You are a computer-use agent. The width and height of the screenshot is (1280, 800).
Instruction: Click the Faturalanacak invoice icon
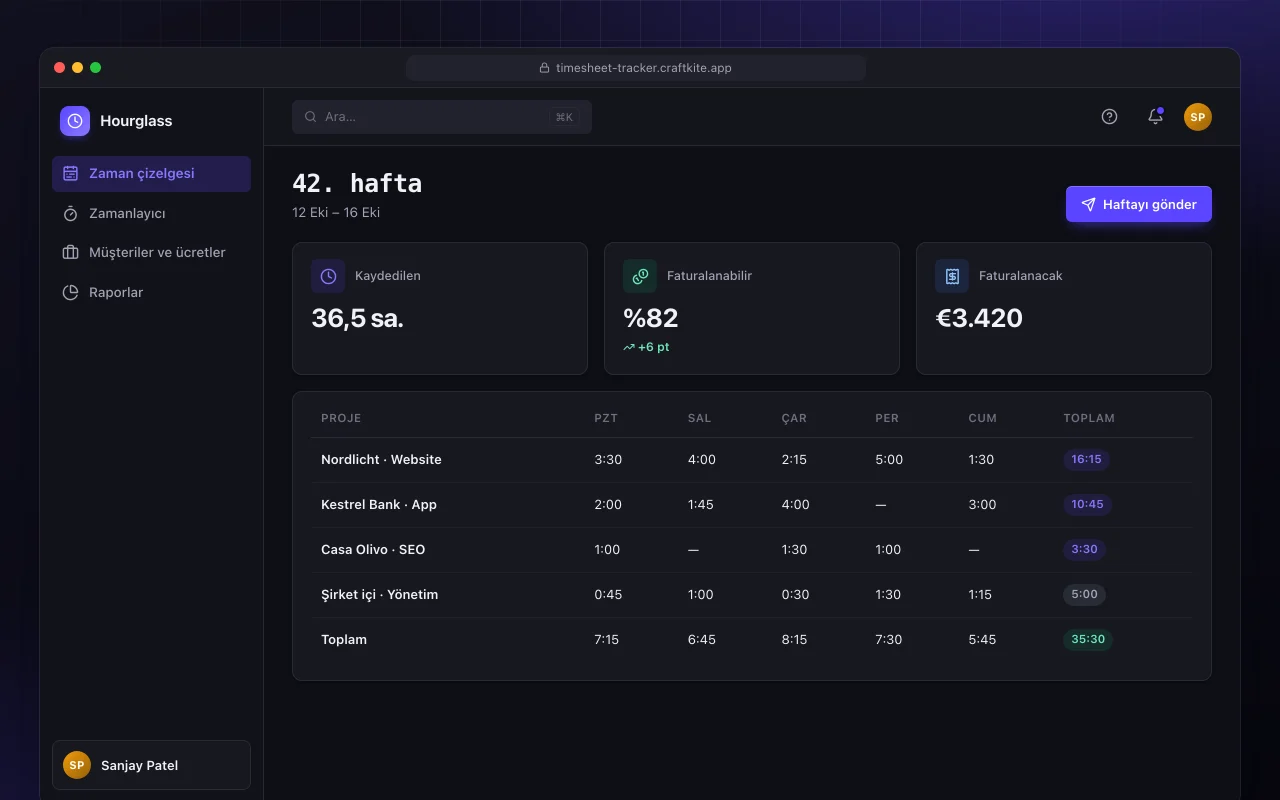click(x=952, y=276)
